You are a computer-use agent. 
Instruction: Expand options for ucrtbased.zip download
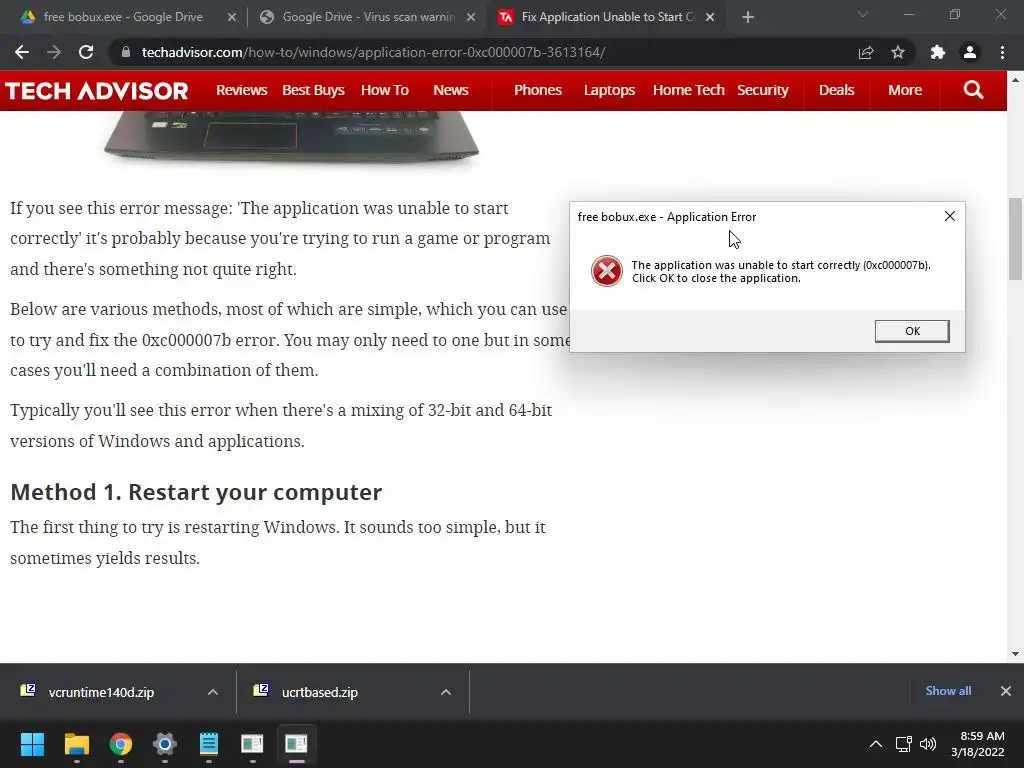tap(445, 692)
